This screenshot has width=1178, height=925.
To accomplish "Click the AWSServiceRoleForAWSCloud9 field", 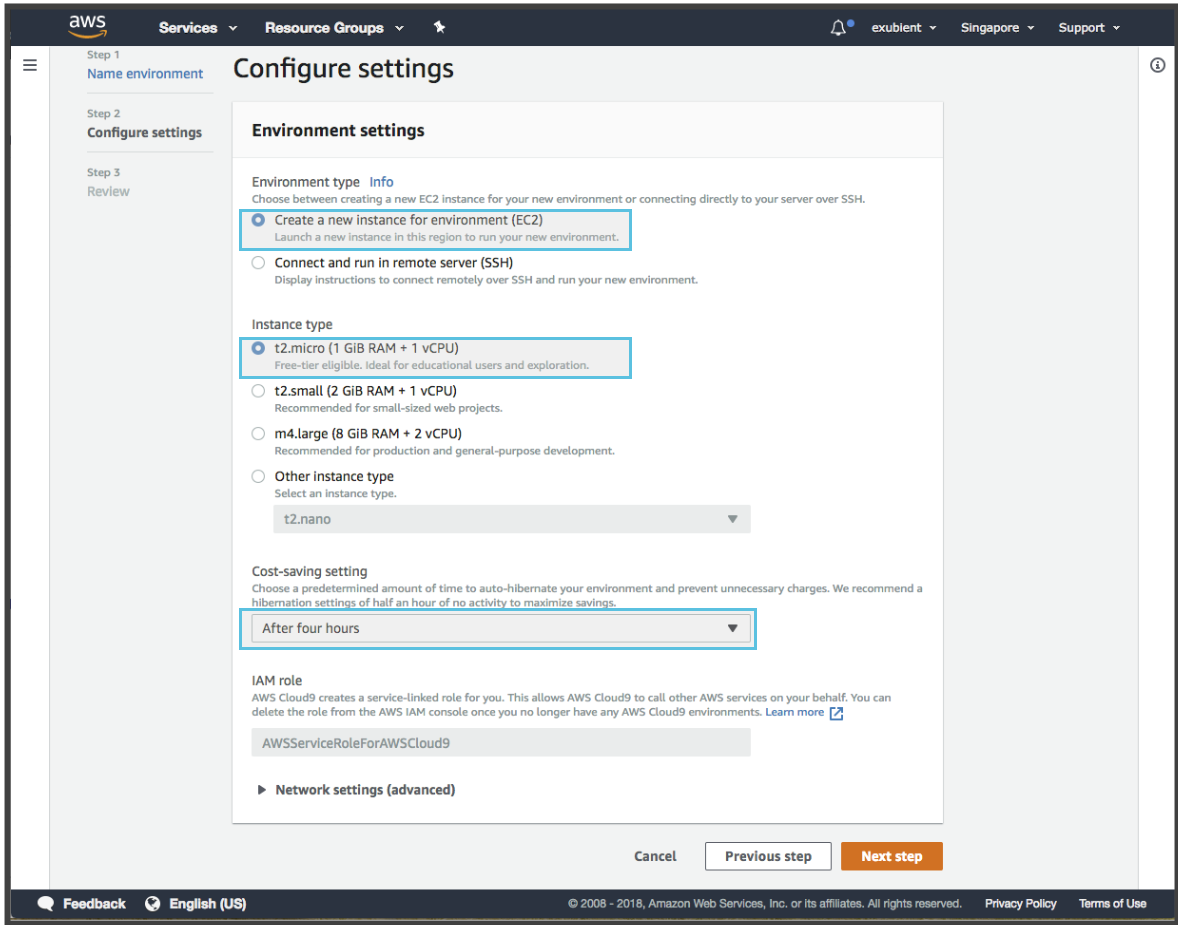I will pos(501,743).
